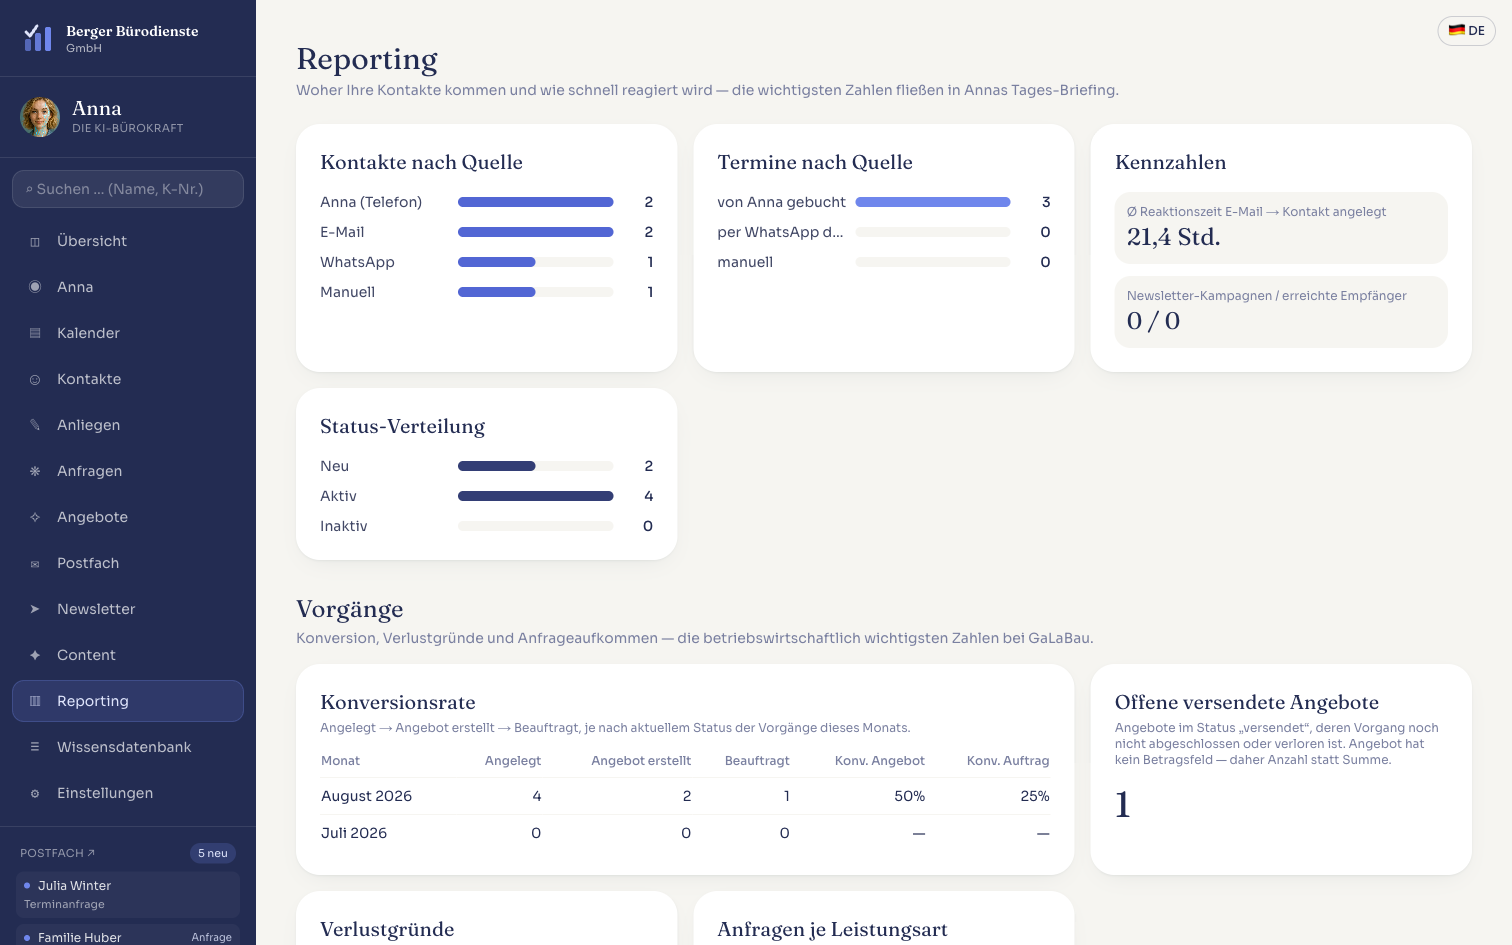Click the '21,4 Std.' reaction time value
This screenshot has width=1512, height=945.
[x=1173, y=237]
